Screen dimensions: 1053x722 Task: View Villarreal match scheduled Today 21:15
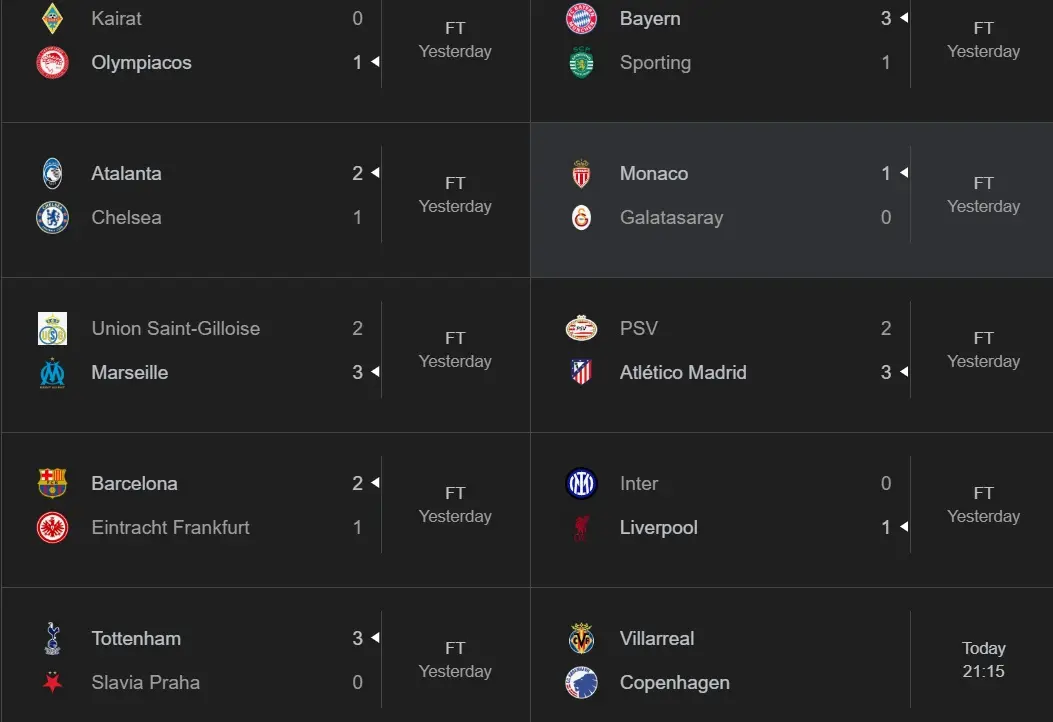coord(983,660)
